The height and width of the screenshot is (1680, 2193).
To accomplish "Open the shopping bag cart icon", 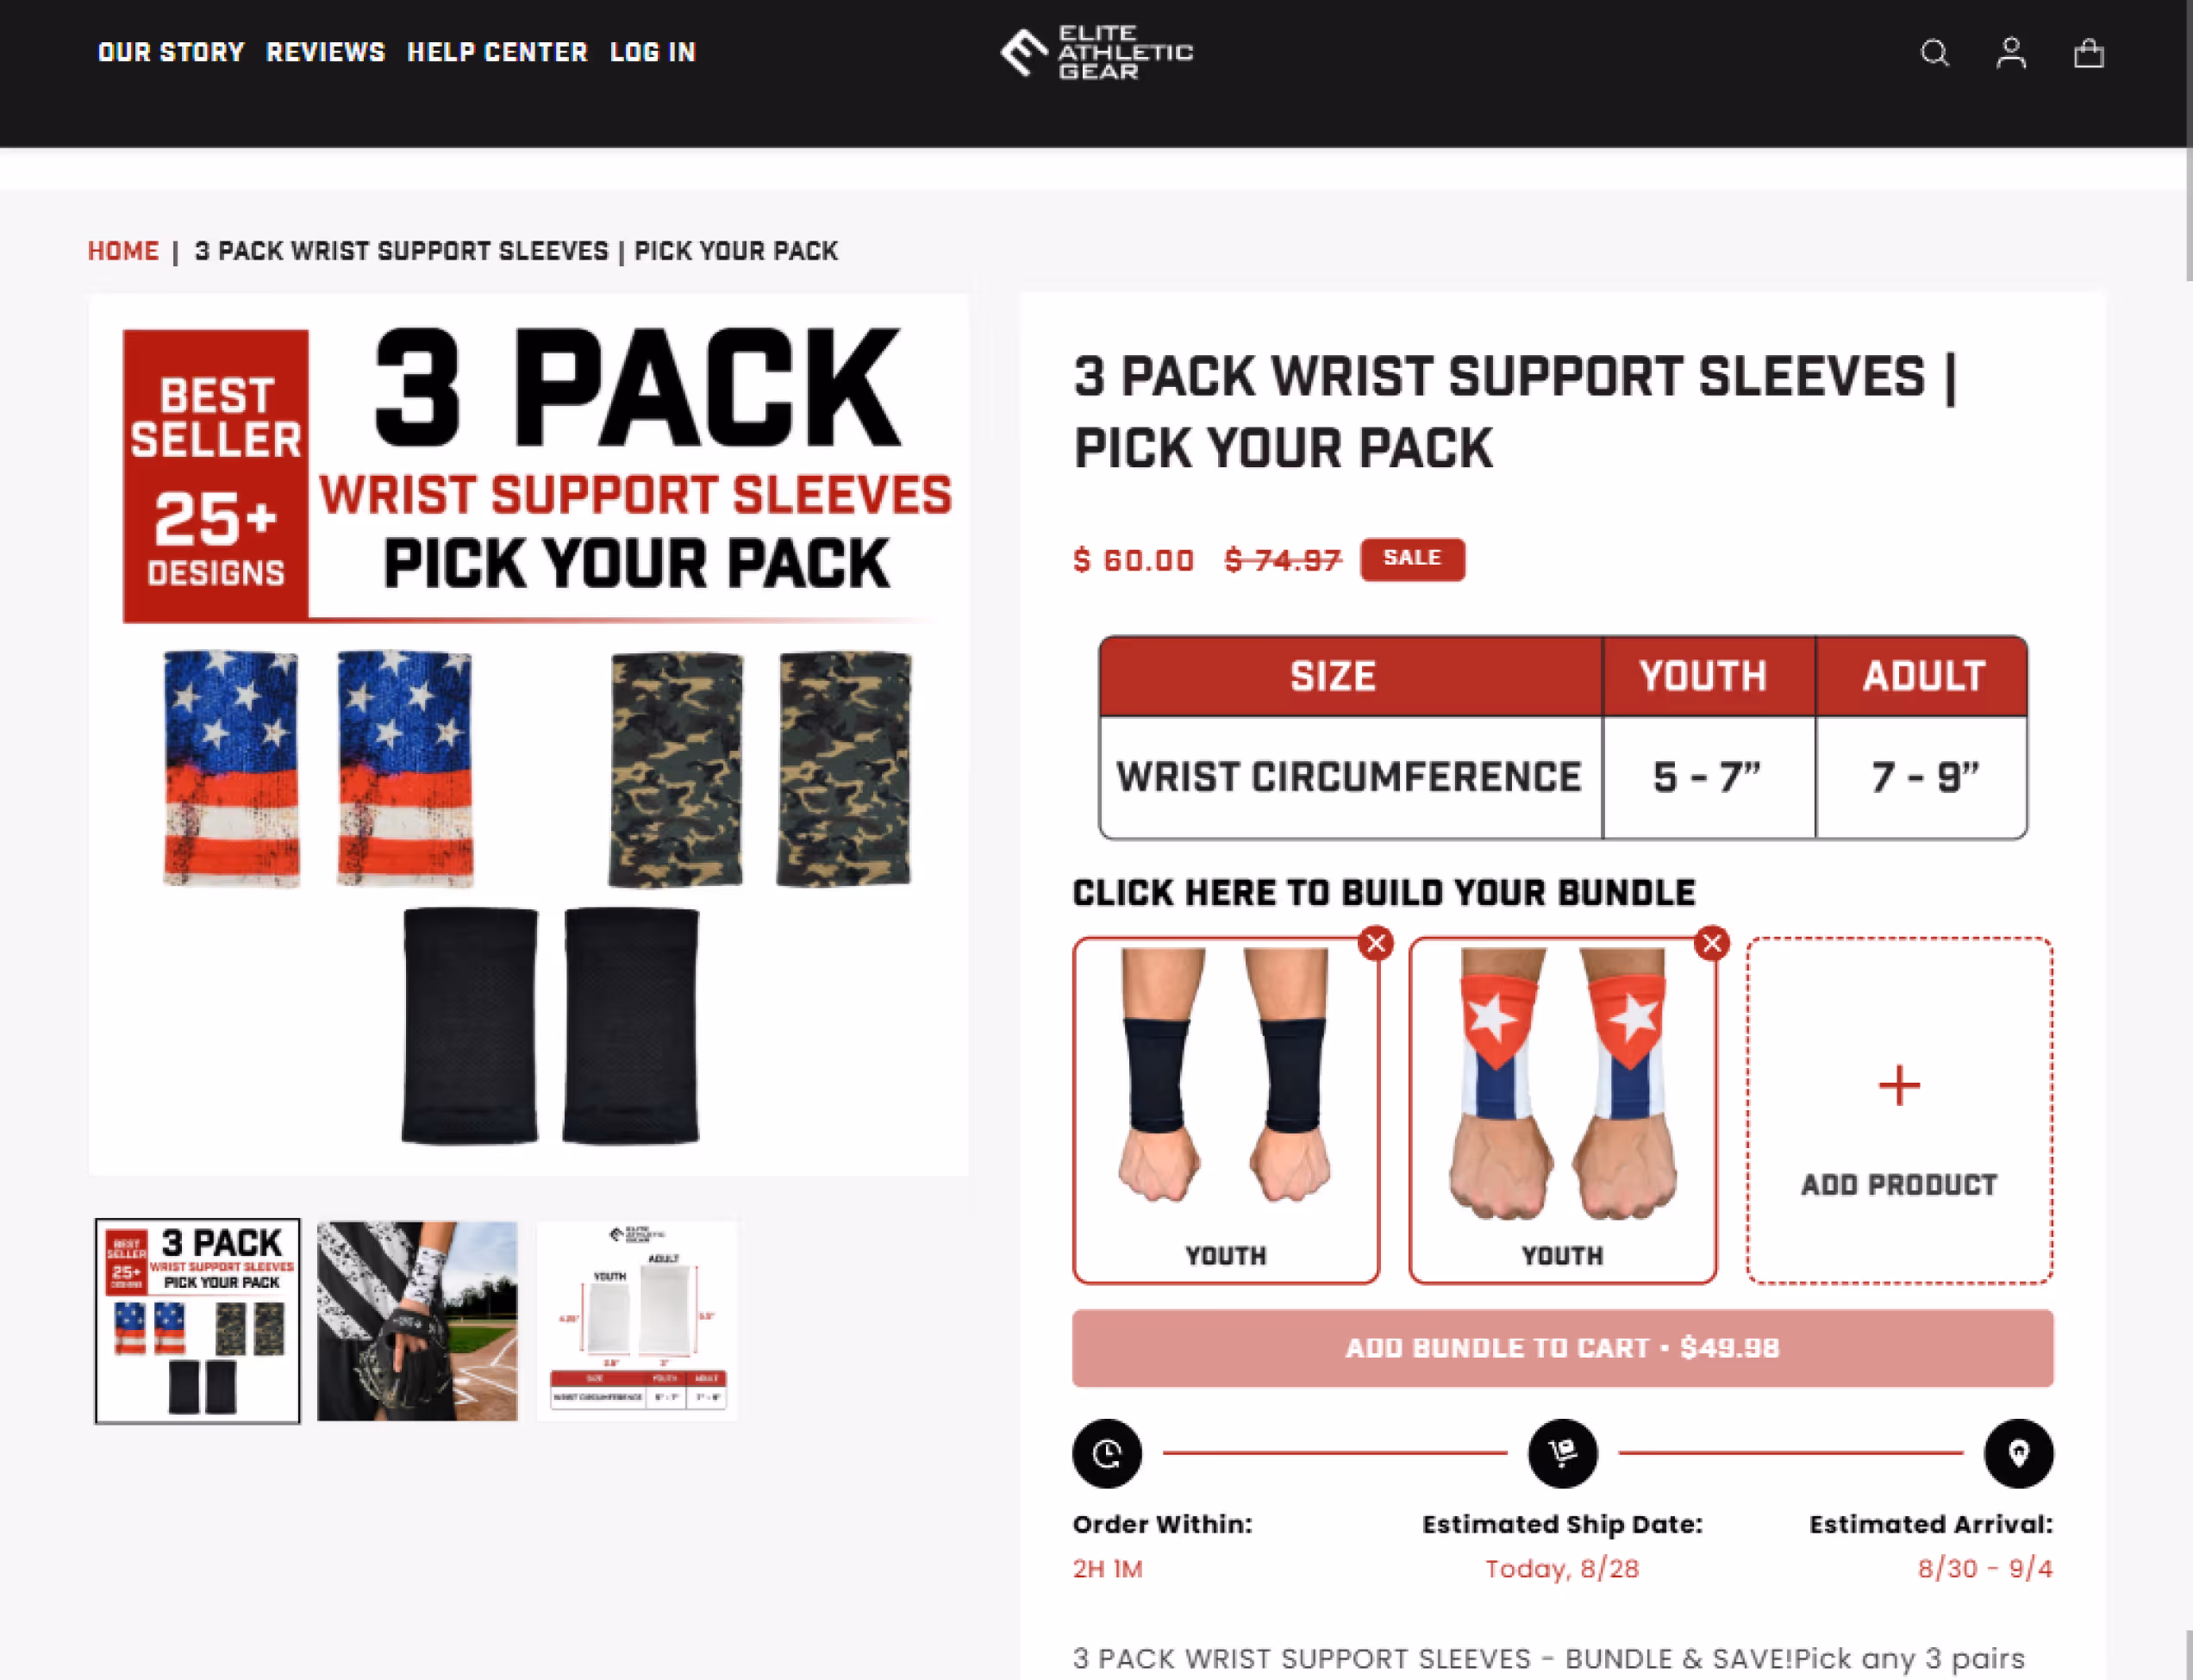I will [x=2088, y=53].
